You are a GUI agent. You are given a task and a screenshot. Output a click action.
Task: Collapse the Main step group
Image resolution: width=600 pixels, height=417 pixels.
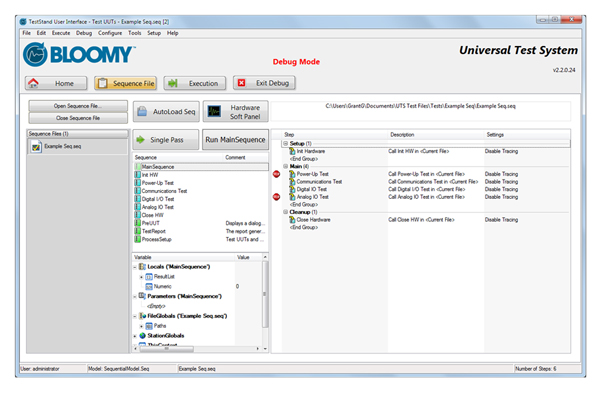pyautogui.click(x=285, y=166)
